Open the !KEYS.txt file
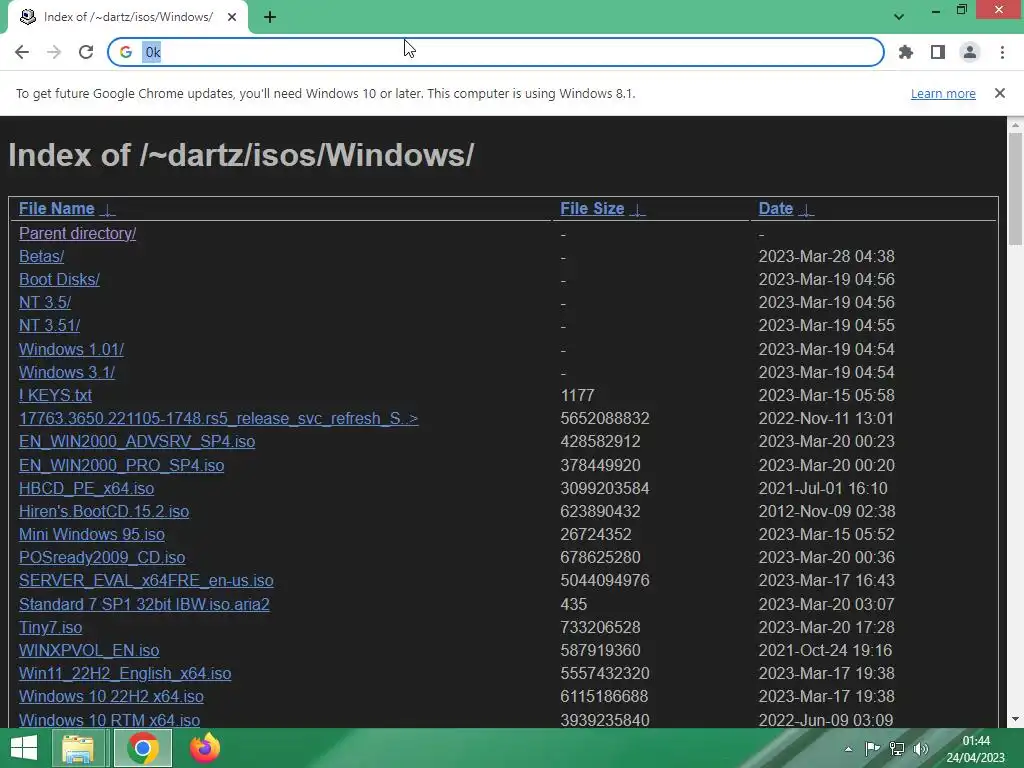This screenshot has height=768, width=1024. click(55, 395)
